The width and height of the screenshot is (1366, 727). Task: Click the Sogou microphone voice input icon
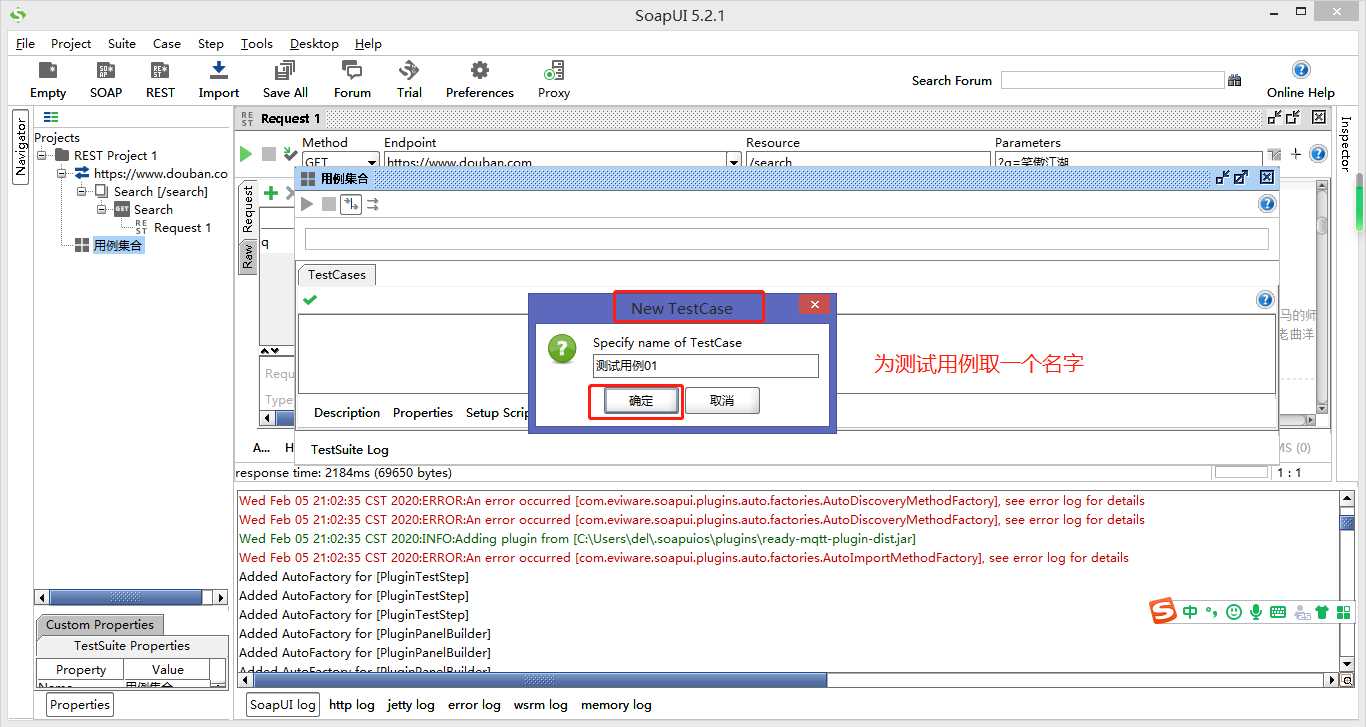[1255, 611]
